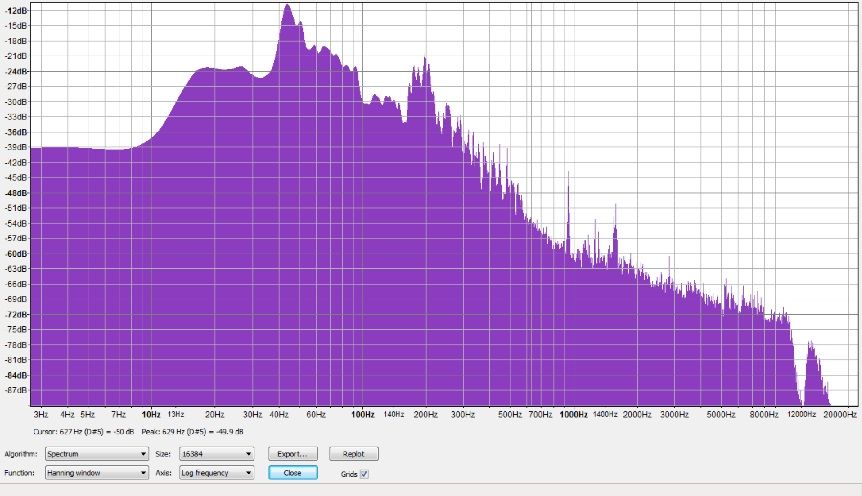Change the Axis dropdown from Log frequency
The width and height of the screenshot is (862, 496).
pyautogui.click(x=216, y=473)
